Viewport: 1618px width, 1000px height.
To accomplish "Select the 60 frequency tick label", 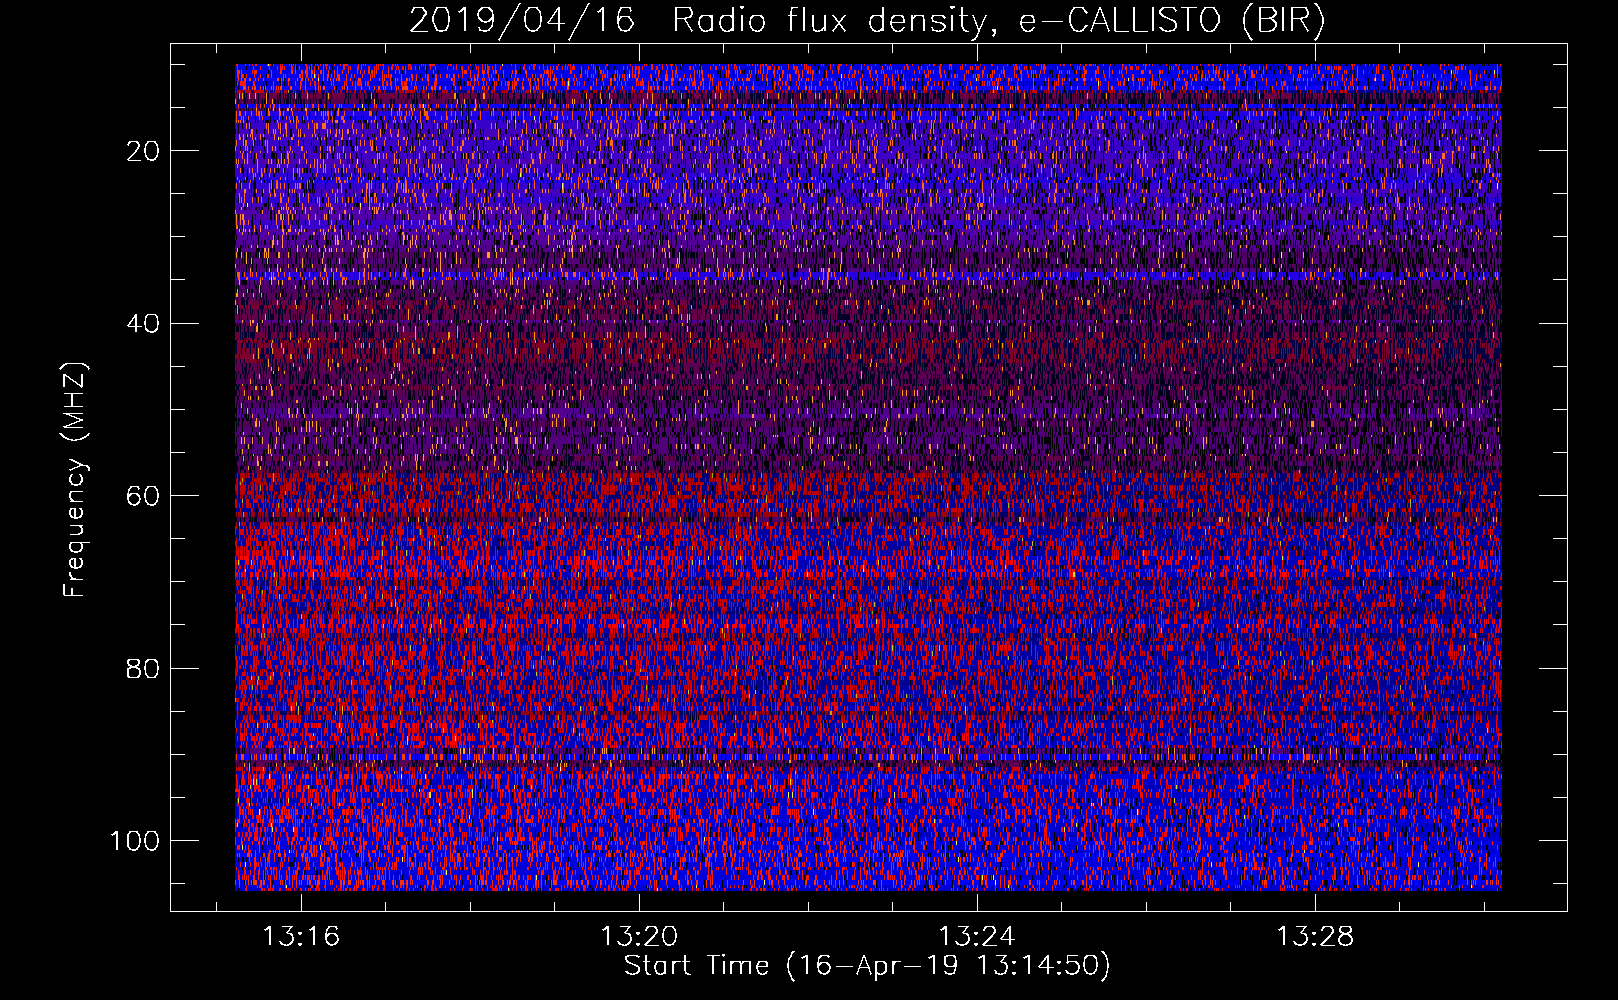I will (x=144, y=496).
